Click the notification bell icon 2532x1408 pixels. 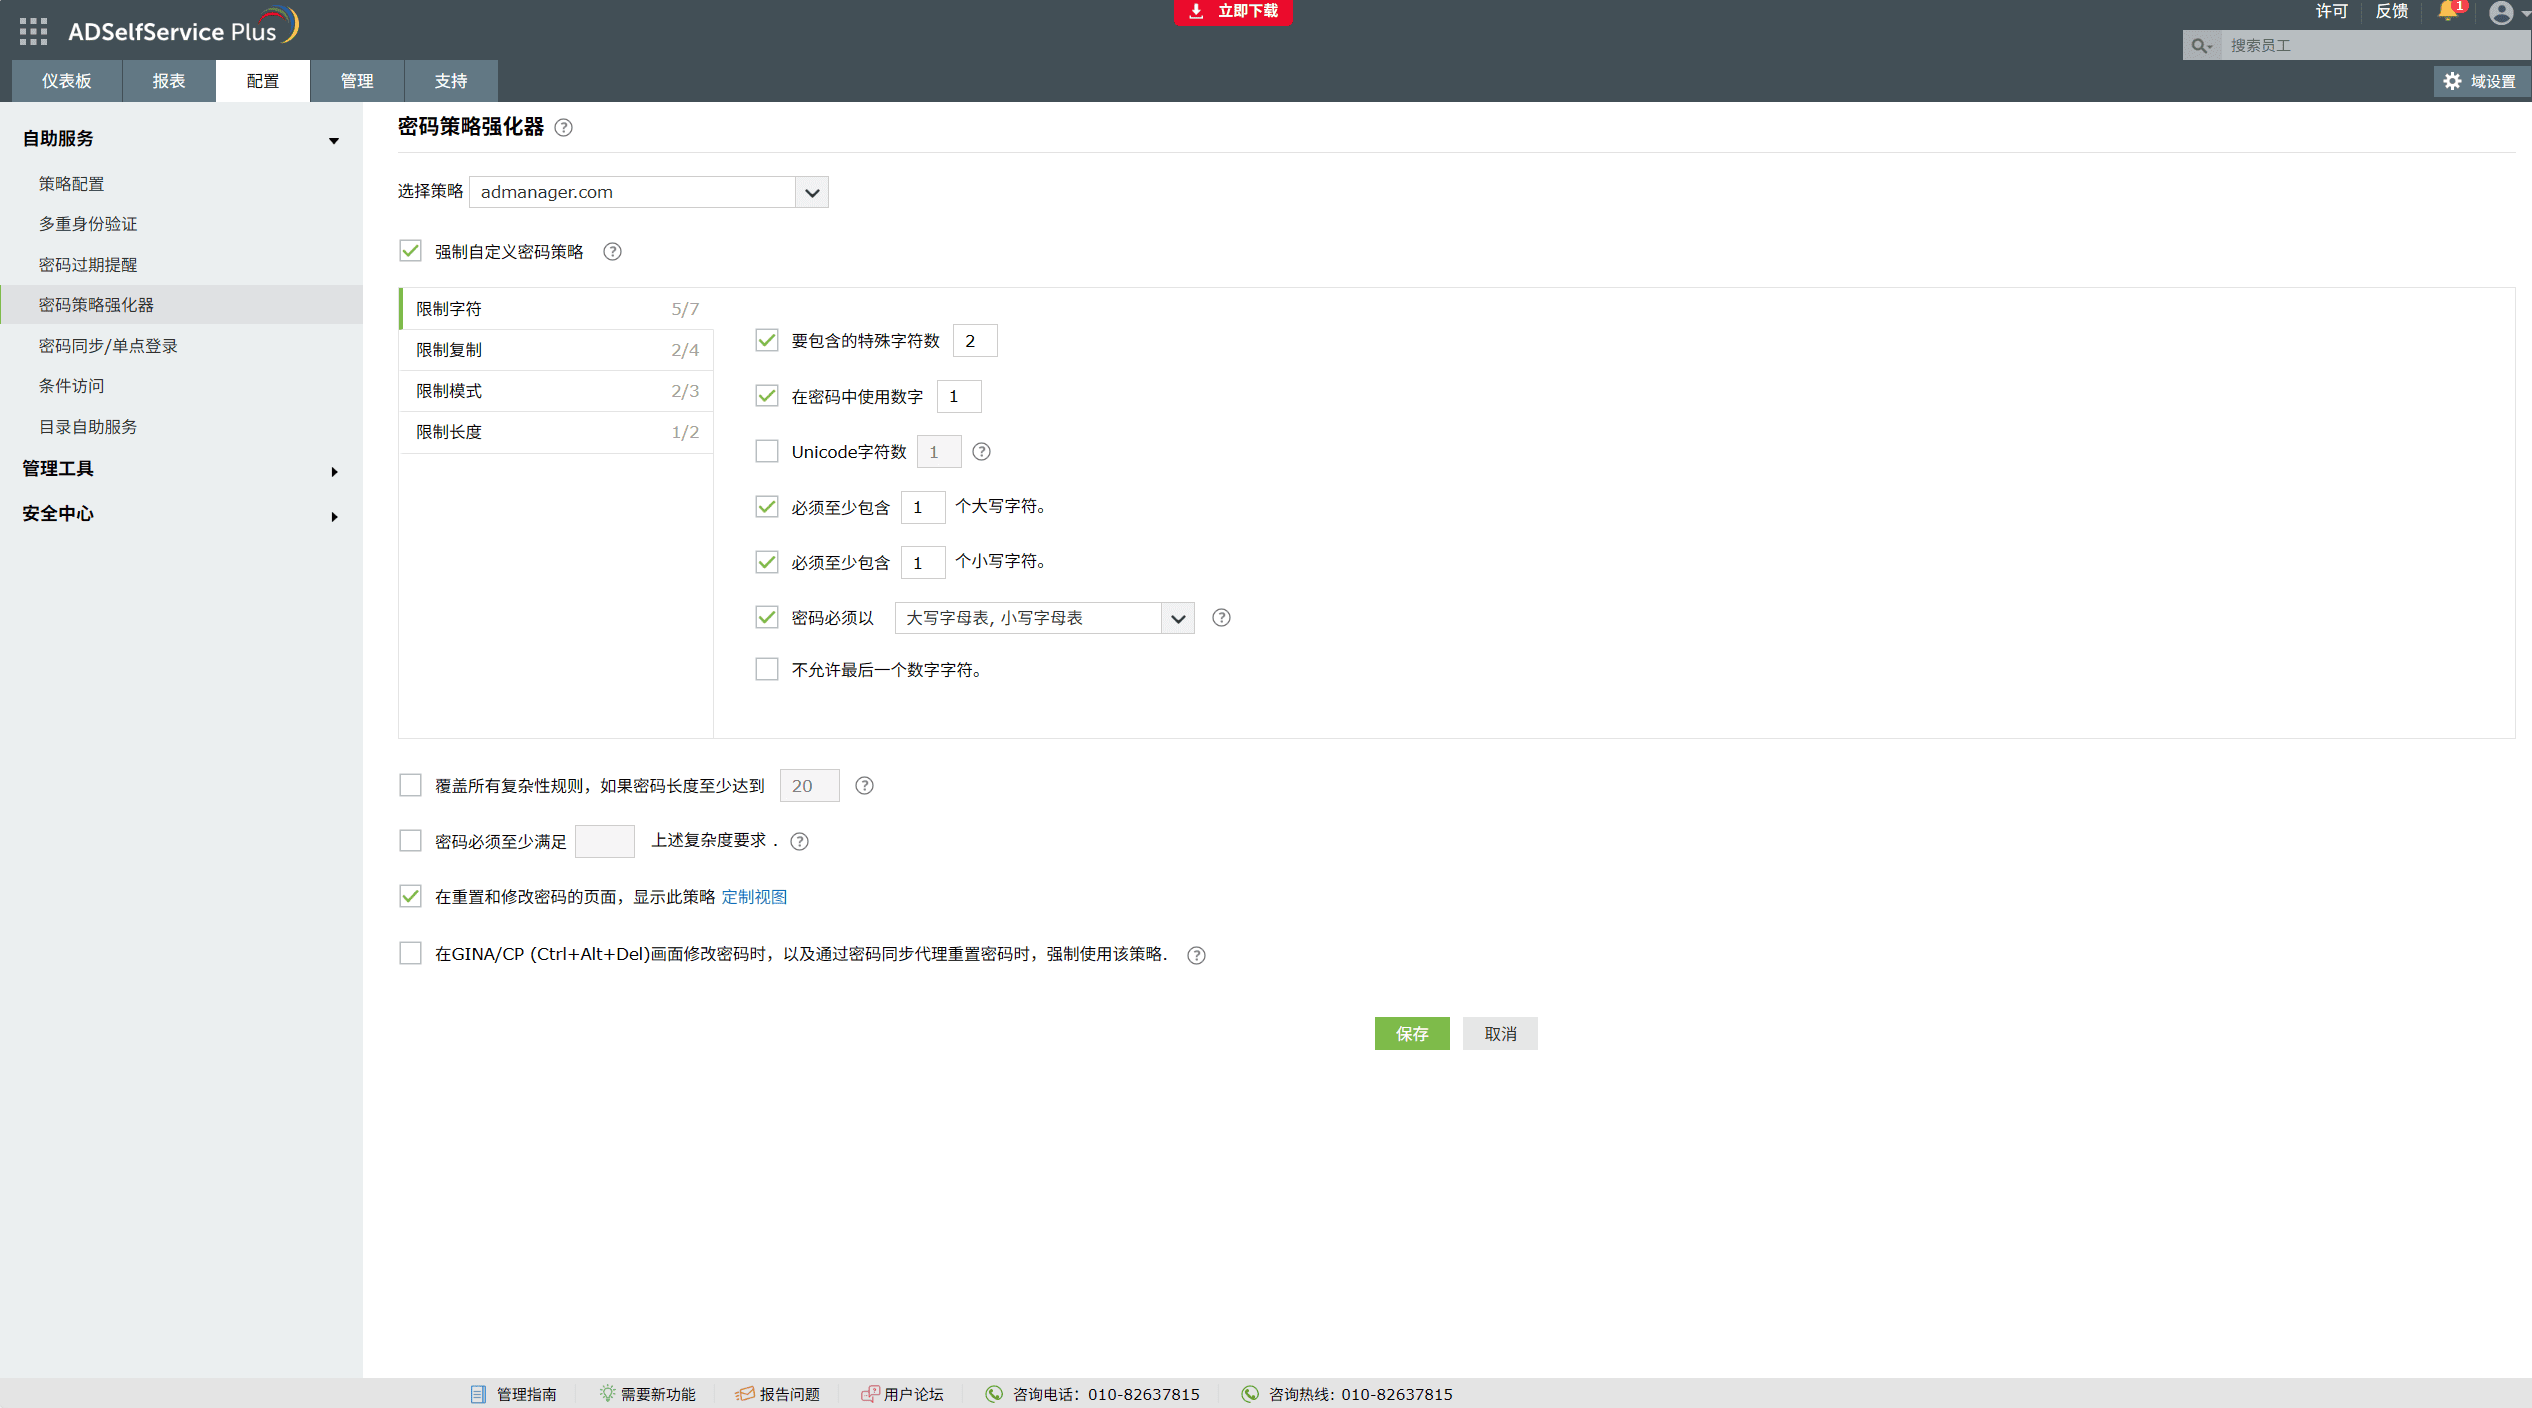2447,11
